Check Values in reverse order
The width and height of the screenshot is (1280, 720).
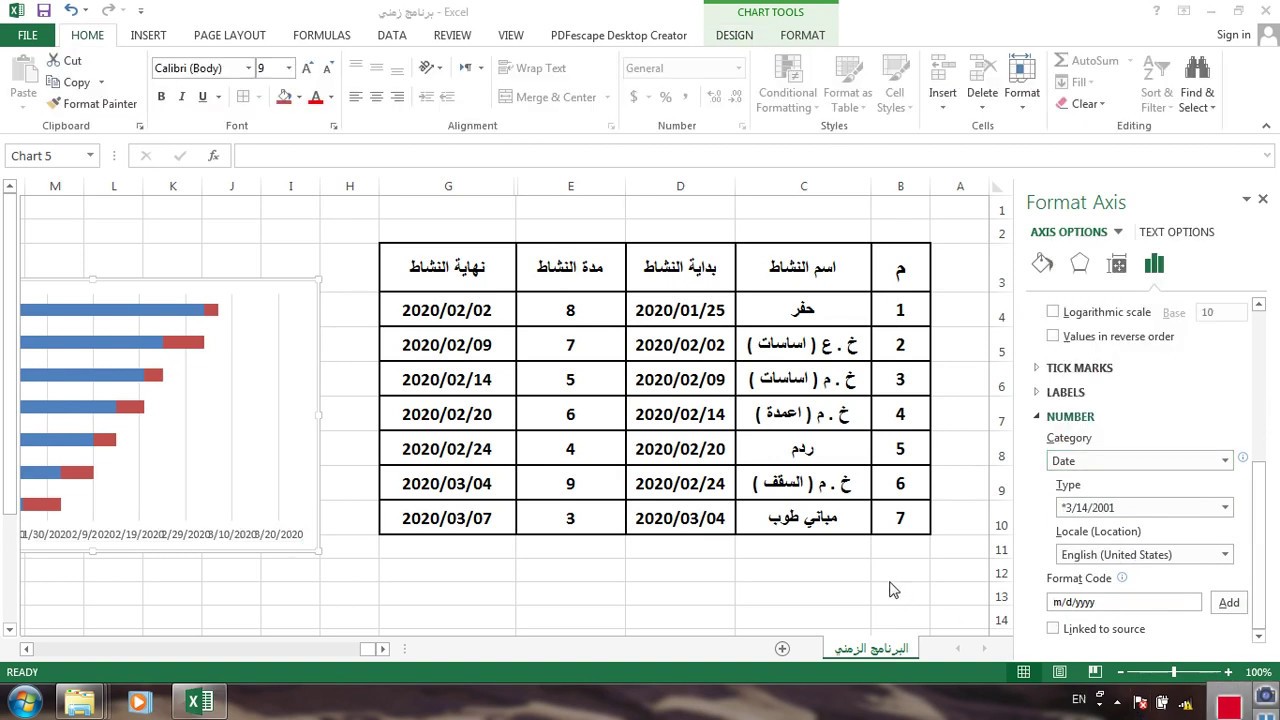[1052, 336]
